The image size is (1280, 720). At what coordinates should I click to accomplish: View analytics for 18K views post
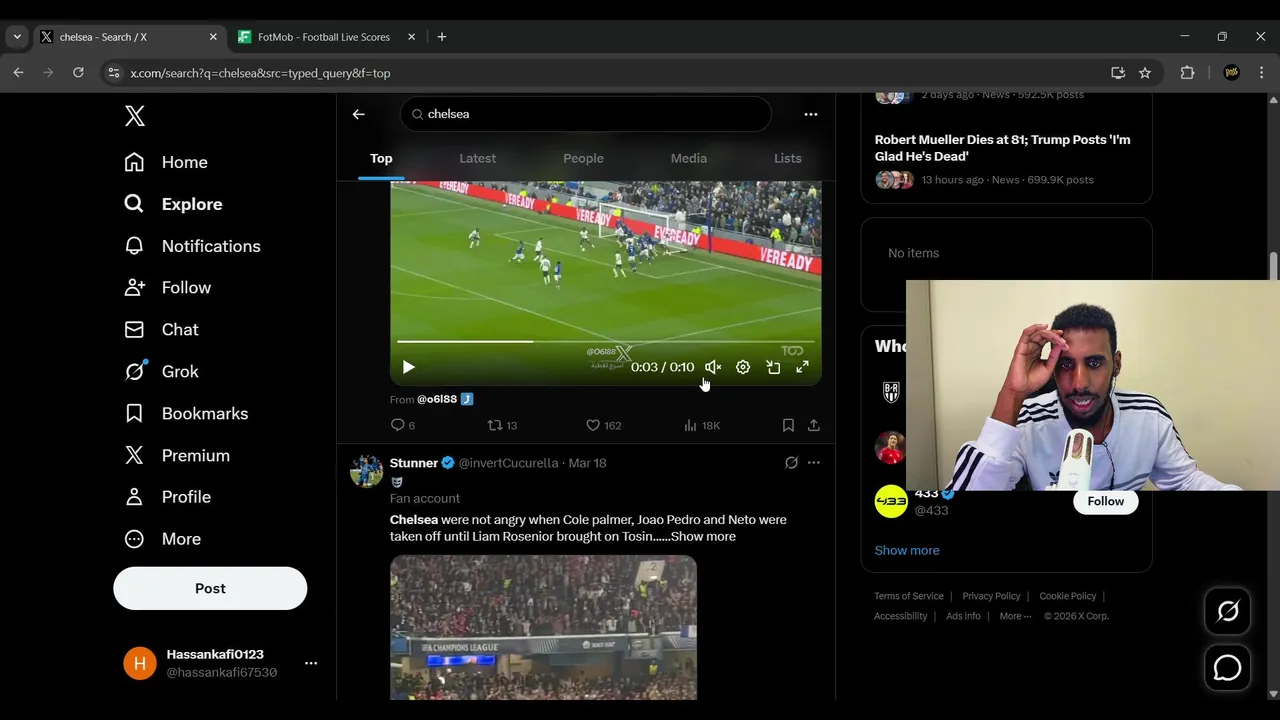pos(702,425)
